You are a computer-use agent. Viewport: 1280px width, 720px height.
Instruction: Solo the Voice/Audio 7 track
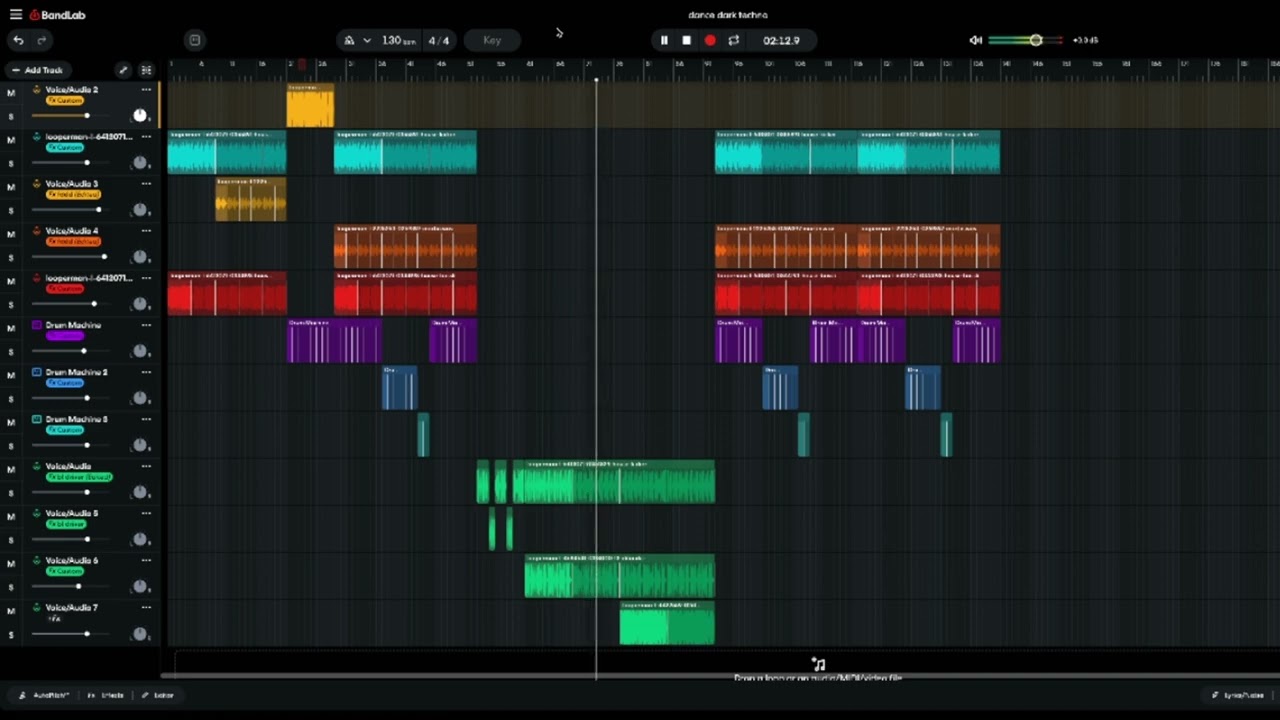[11, 634]
